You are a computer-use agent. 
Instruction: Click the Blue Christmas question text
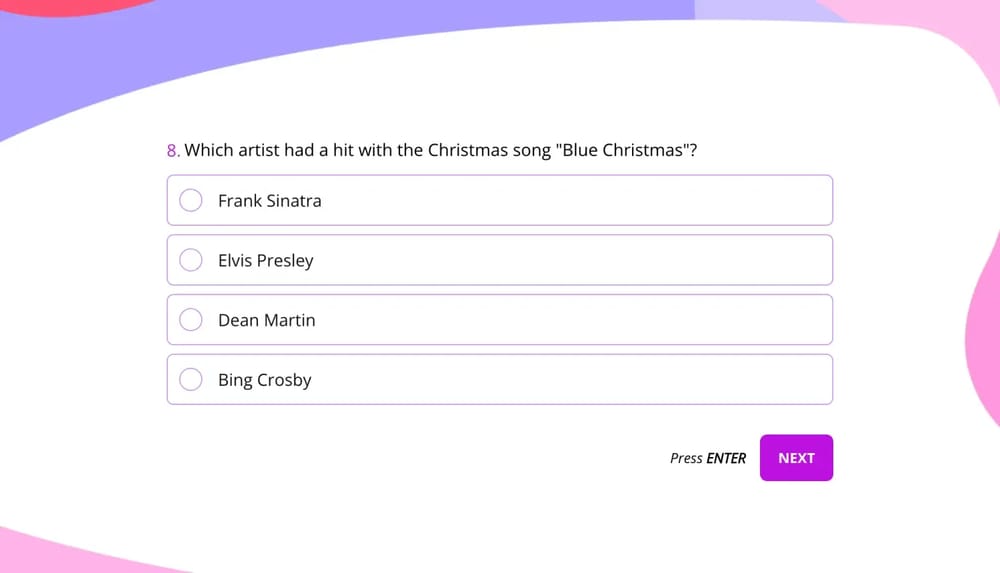(x=440, y=150)
